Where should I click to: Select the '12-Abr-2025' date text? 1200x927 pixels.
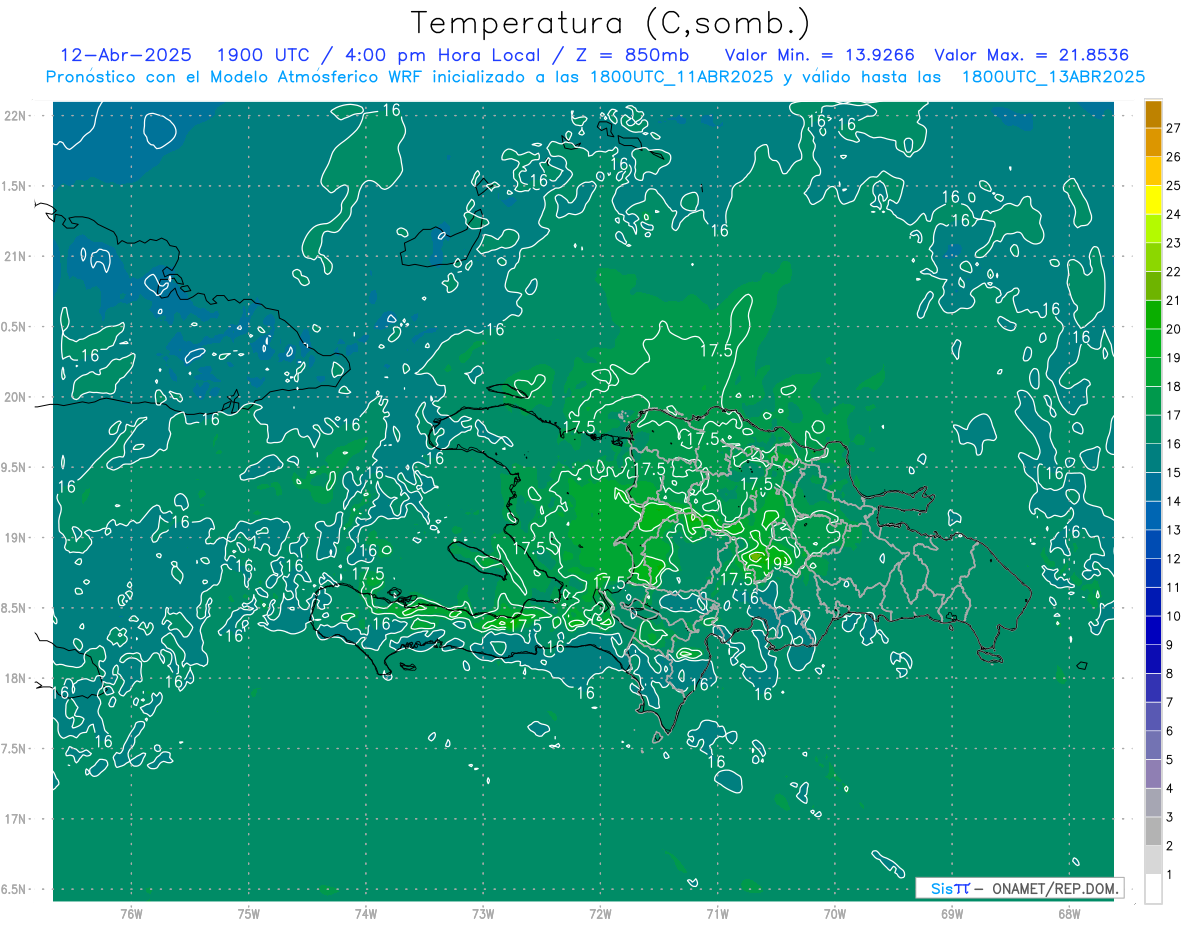[x=127, y=55]
